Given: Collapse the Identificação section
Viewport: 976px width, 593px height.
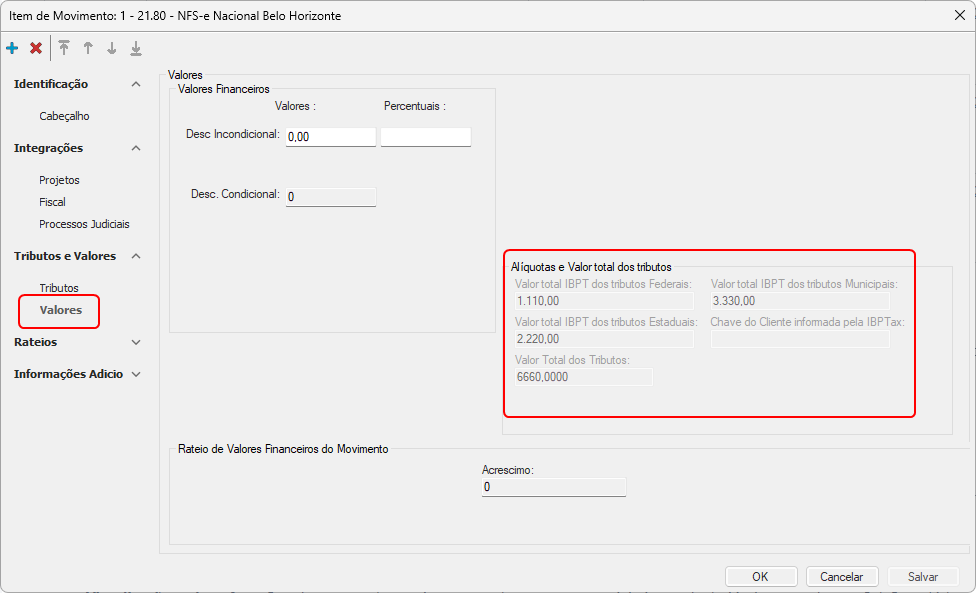Looking at the screenshot, I should pyautogui.click(x=136, y=84).
